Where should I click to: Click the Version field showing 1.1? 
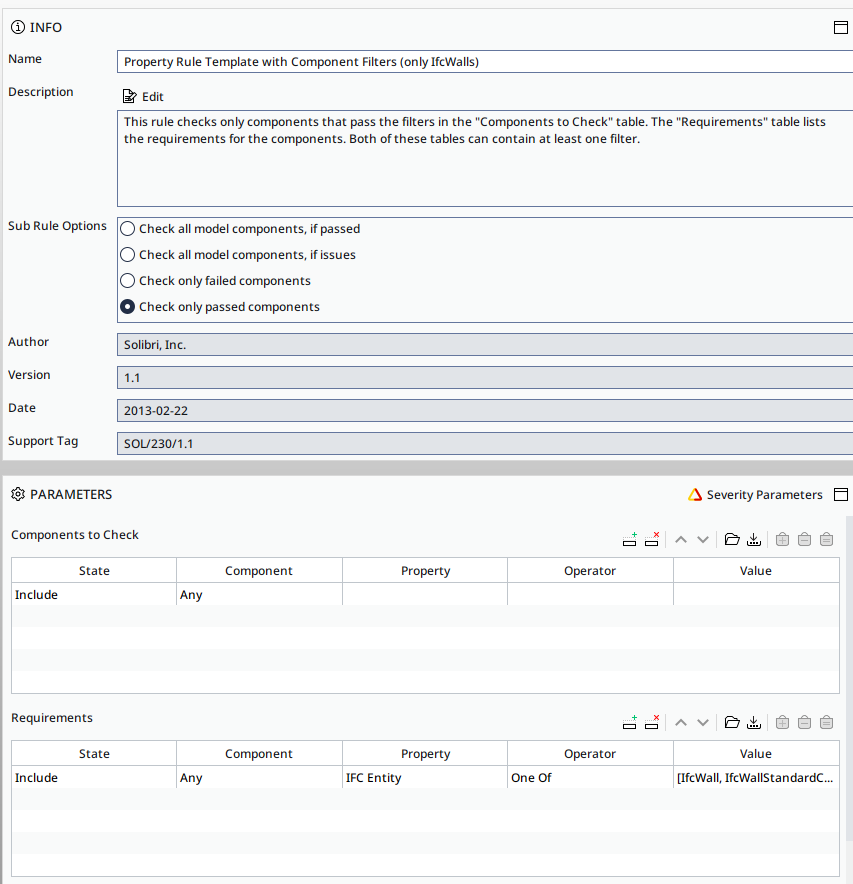pyautogui.click(x=485, y=378)
